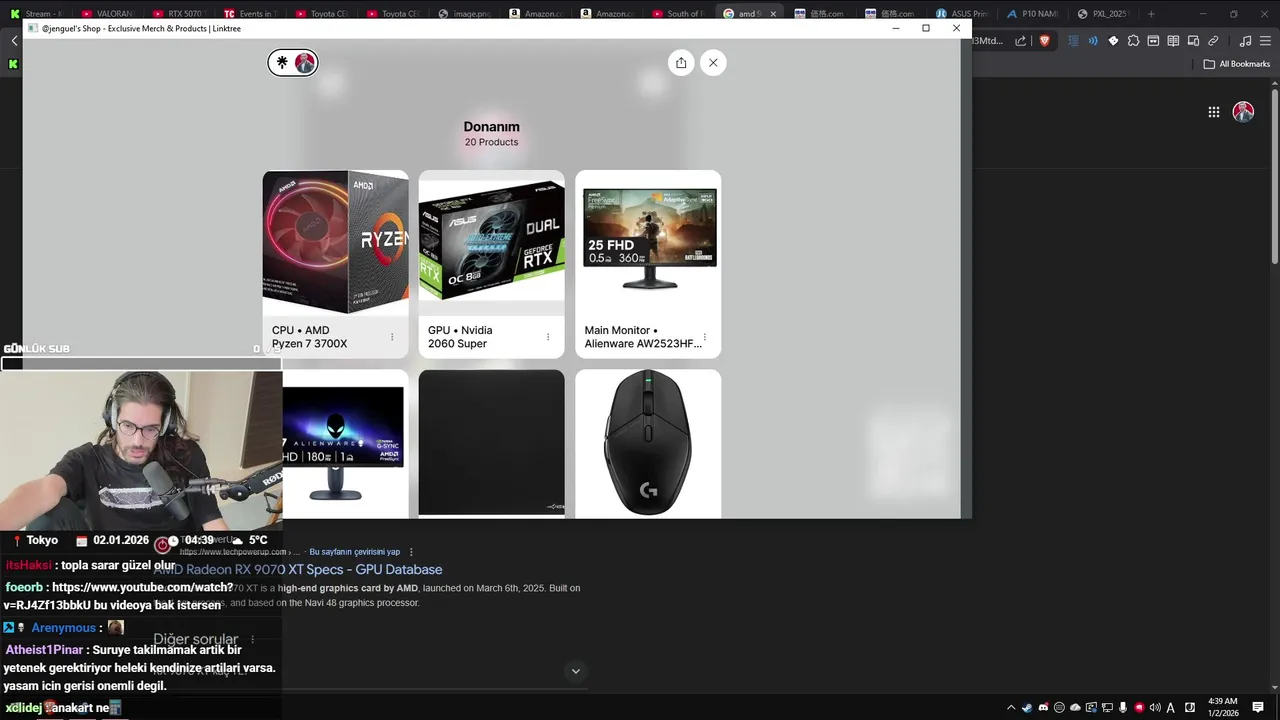This screenshot has width=1280, height=720.
Task: Open the Logitech G mouse product card
Action: pyautogui.click(x=648, y=444)
